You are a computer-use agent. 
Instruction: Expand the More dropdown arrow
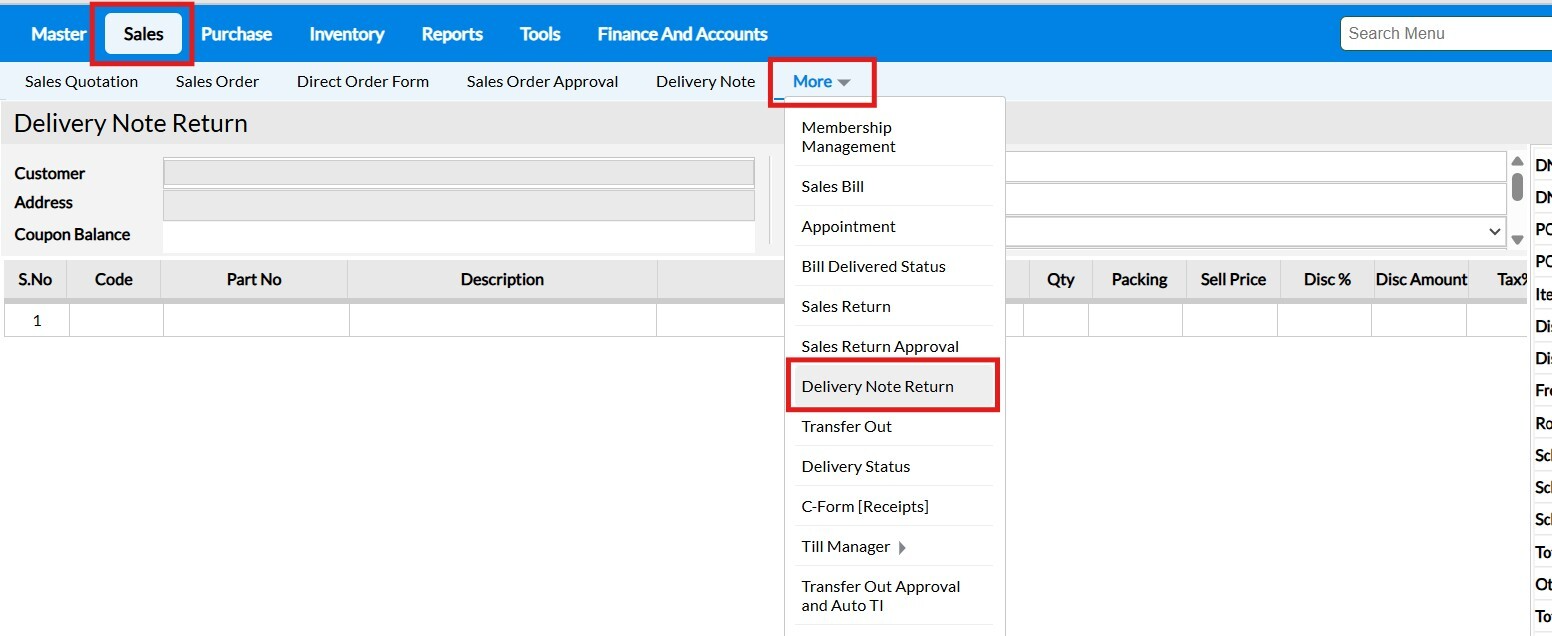point(844,83)
